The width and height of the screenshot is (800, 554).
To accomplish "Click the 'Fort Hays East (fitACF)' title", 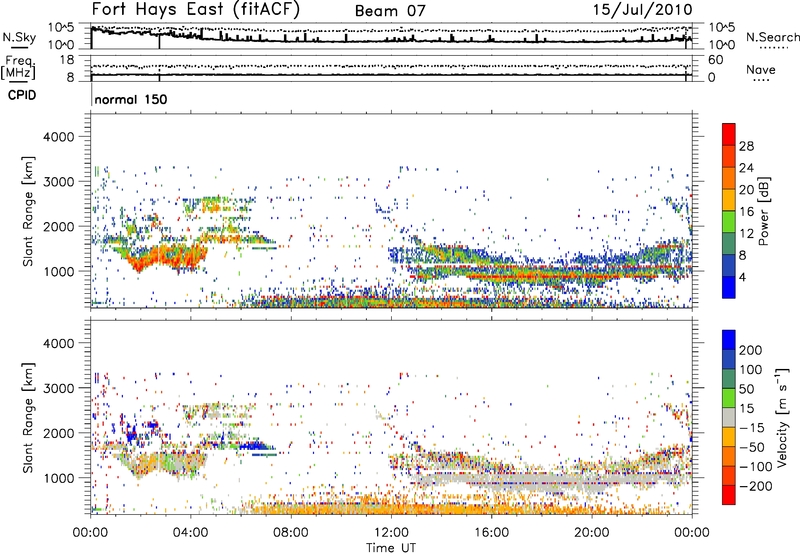I will click(x=196, y=10).
